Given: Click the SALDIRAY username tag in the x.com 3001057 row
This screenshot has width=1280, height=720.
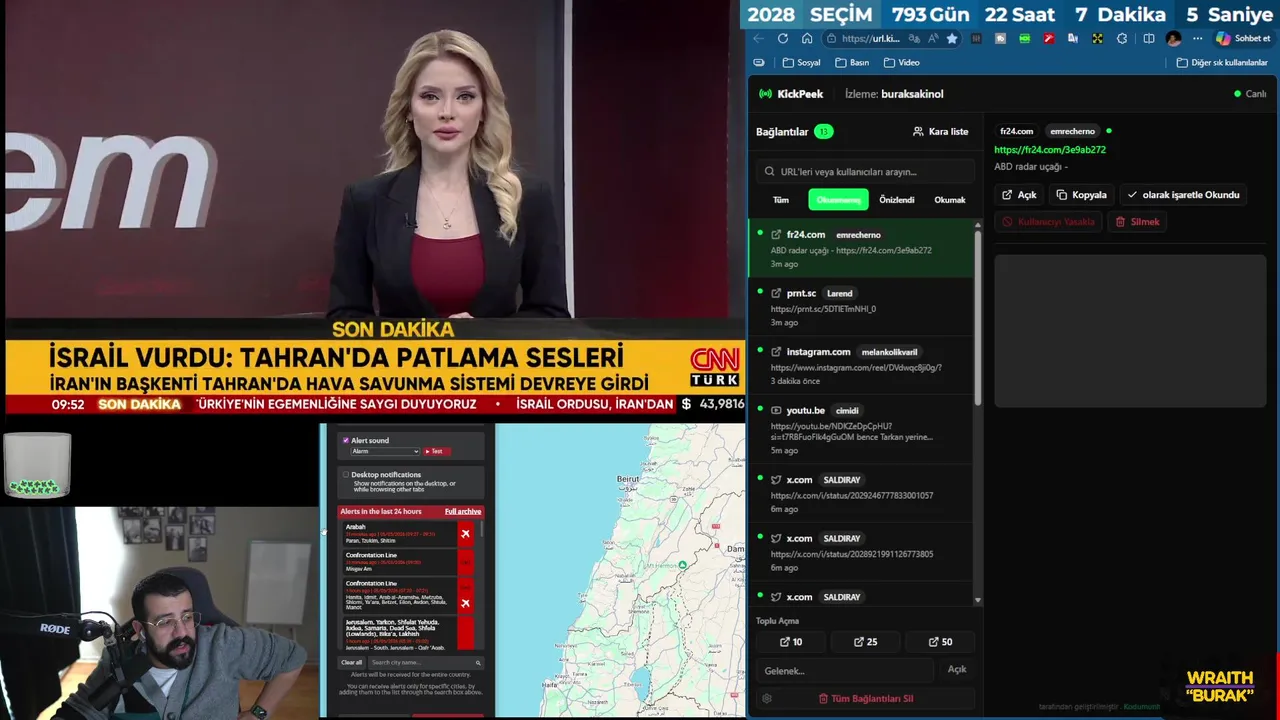Looking at the screenshot, I should point(842,479).
